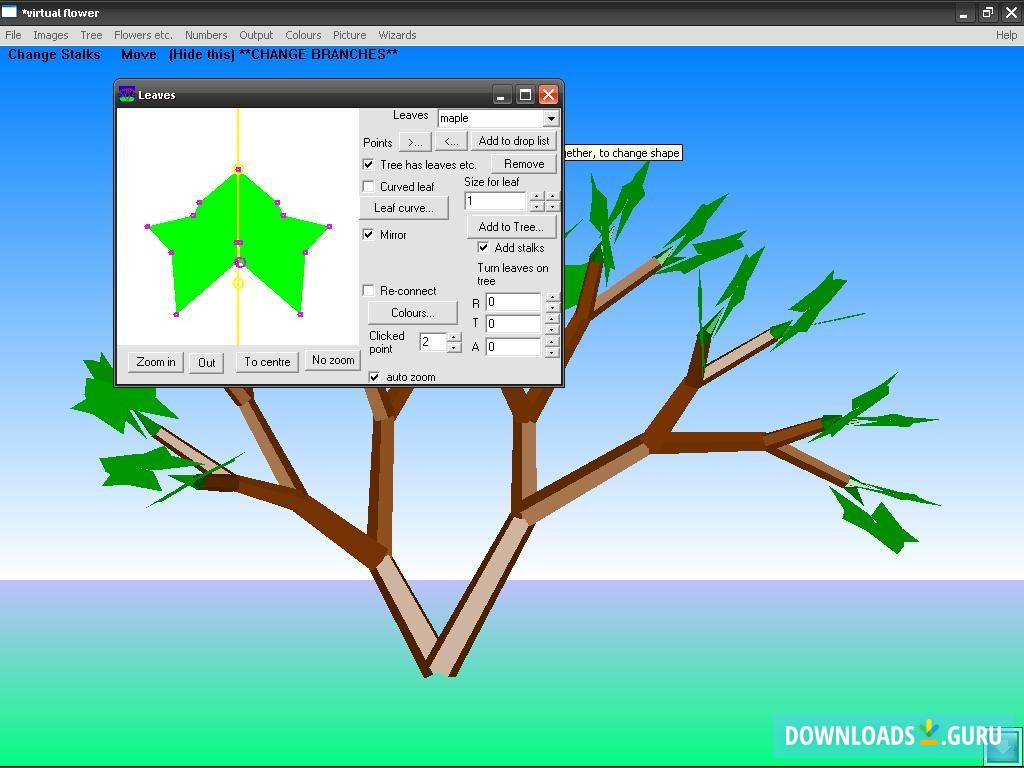Minimize the Leaves dialog window
This screenshot has height=768, width=1024.
501,95
